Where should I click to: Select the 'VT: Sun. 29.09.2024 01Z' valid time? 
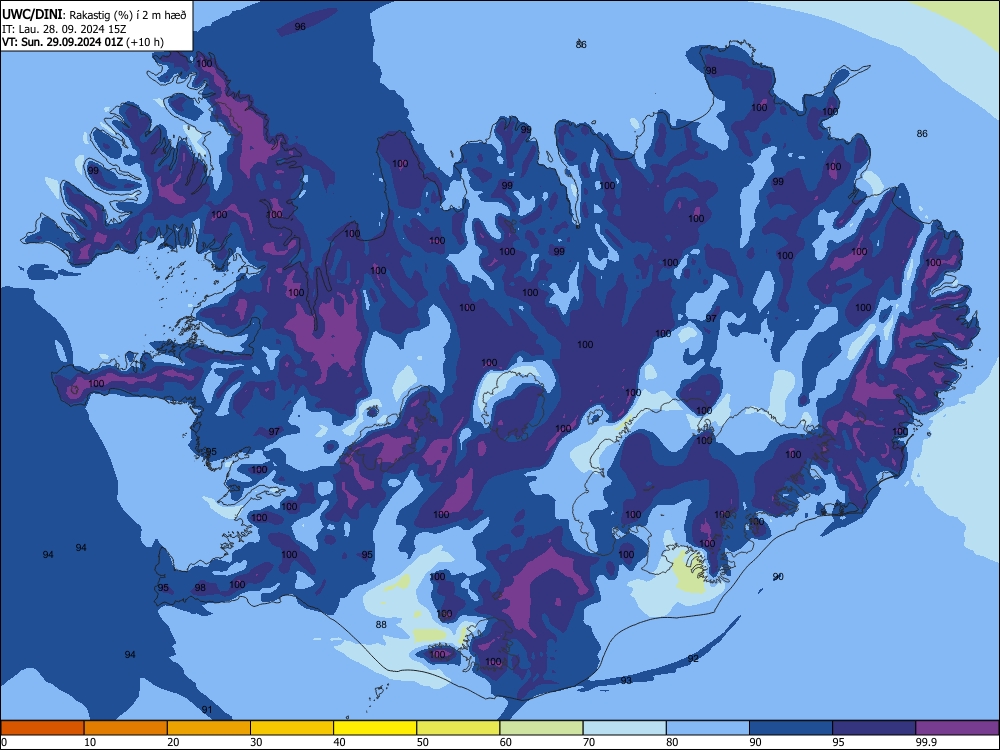pos(62,42)
